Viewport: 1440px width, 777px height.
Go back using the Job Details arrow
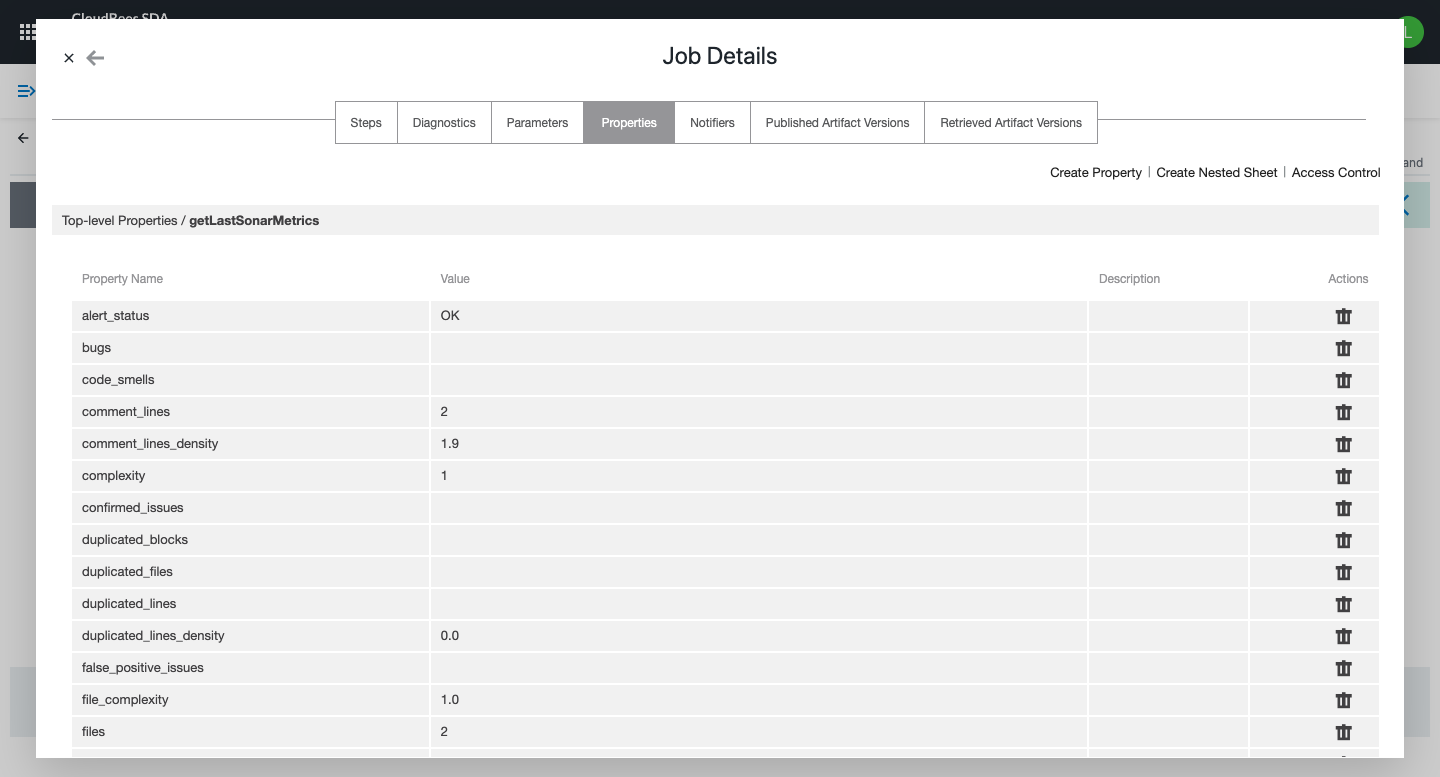coord(95,58)
